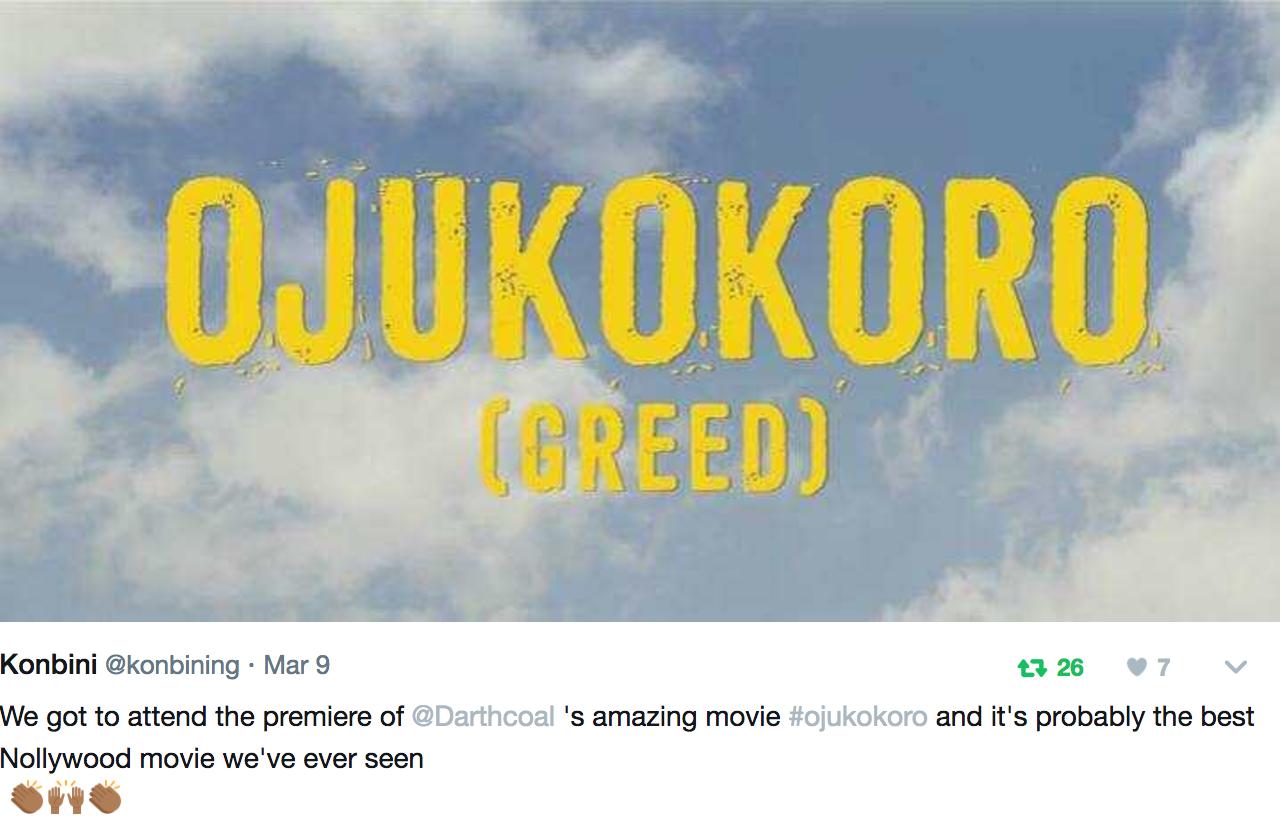The image size is (1282, 826).
Task: Expand the tweet options chevron menu
Action: point(1236,667)
